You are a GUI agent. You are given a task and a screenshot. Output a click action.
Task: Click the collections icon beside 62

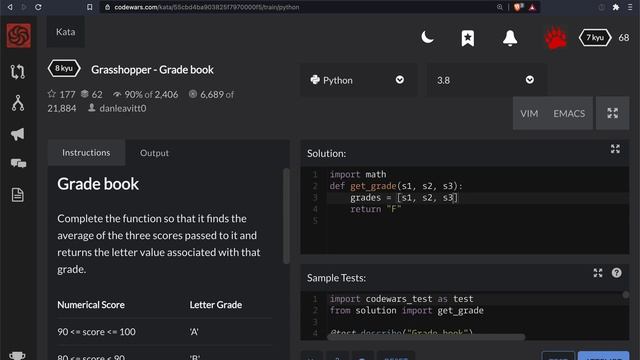click(84, 94)
